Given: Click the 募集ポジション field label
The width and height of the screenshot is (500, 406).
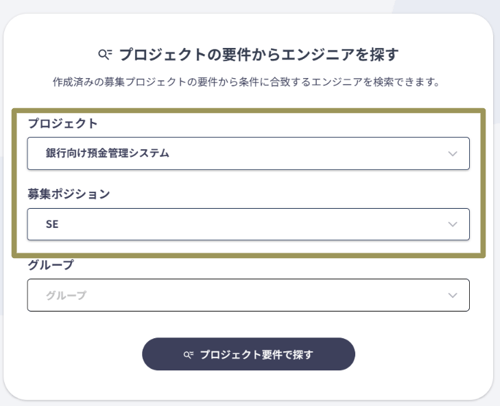Looking at the screenshot, I should [69, 194].
